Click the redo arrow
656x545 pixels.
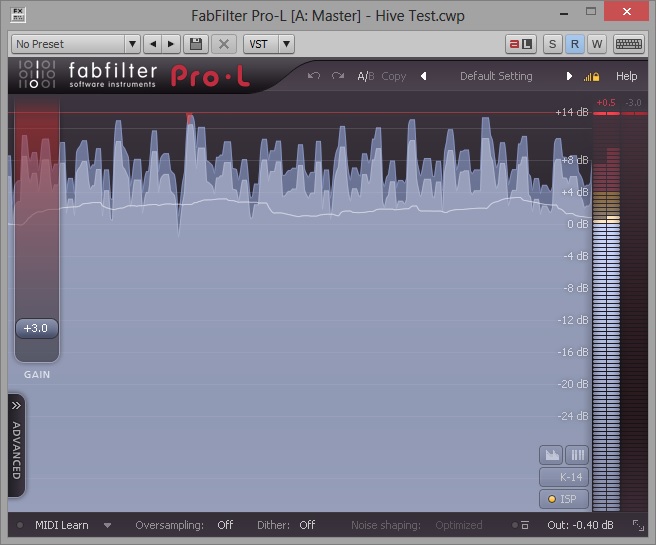[338, 76]
